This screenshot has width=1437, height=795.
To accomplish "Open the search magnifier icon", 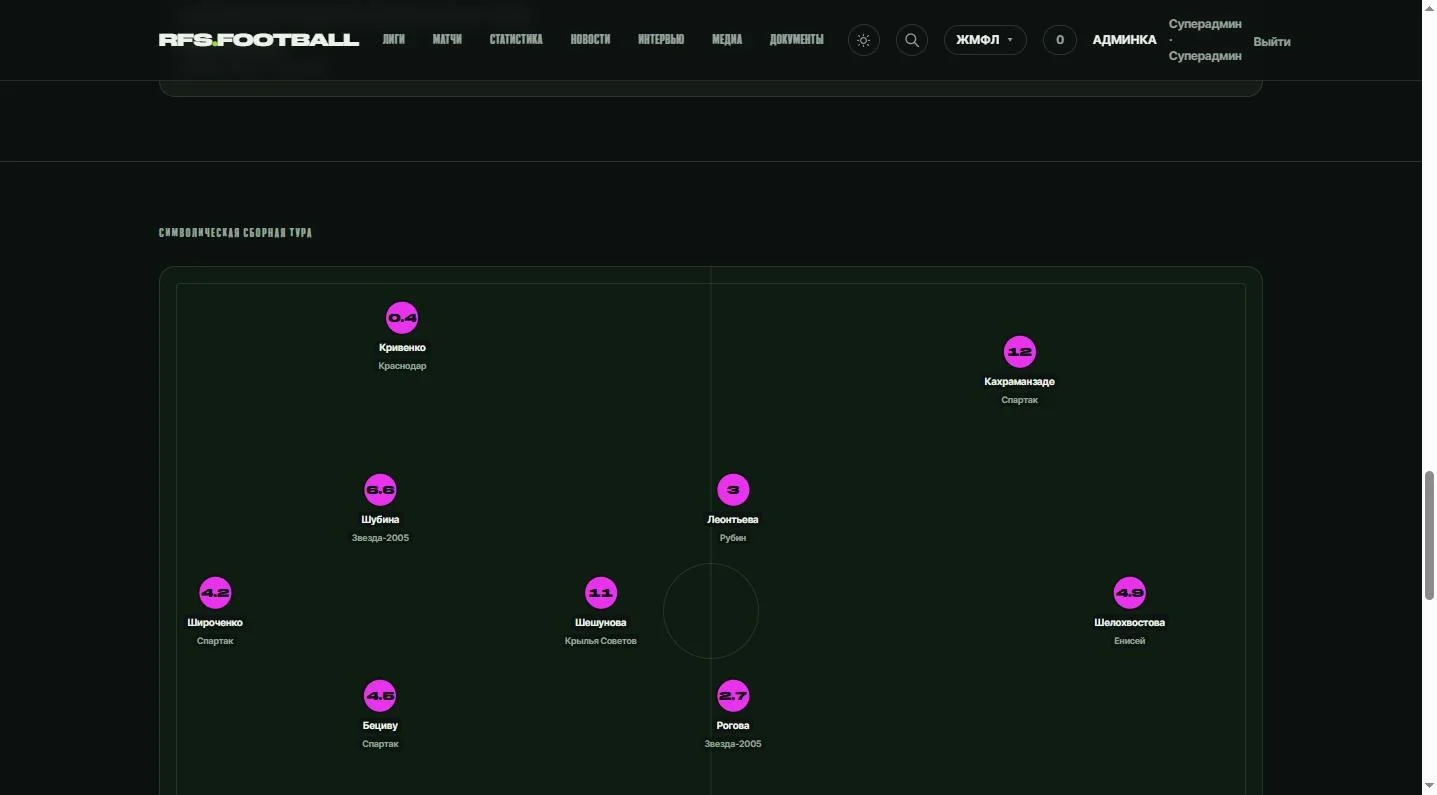I will coord(911,40).
